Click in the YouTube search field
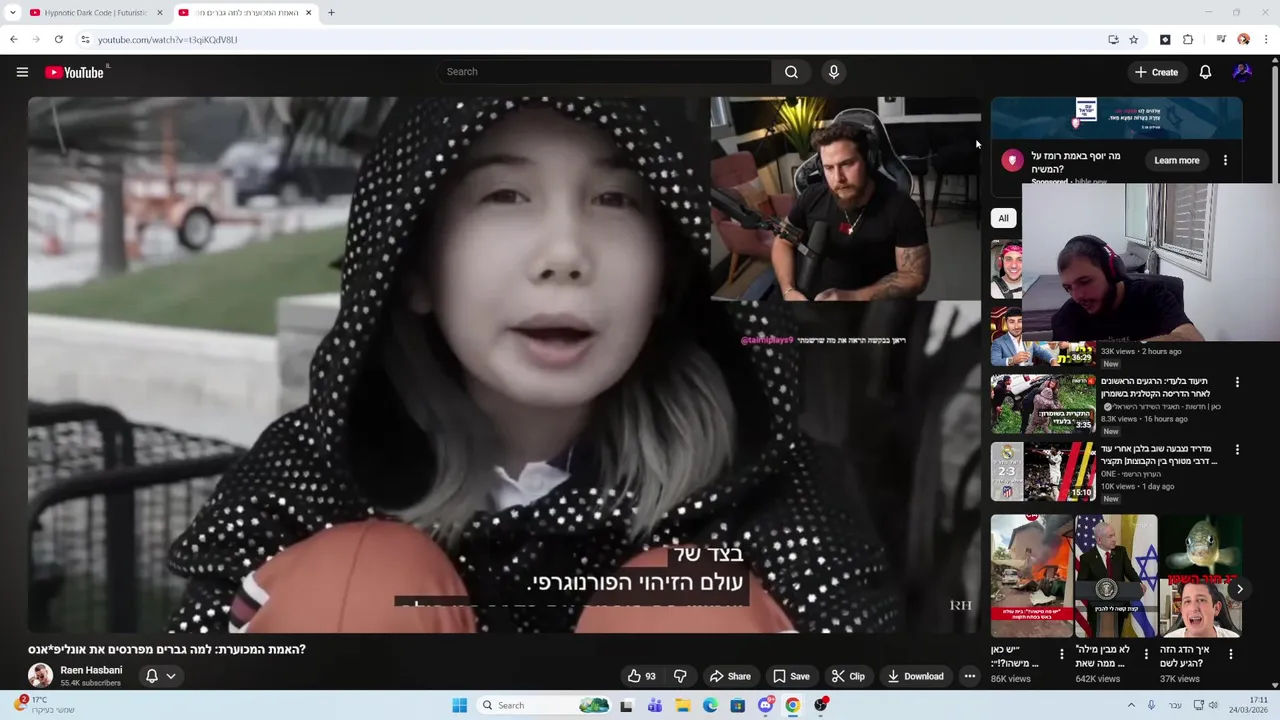This screenshot has height=720, width=1280. 604,72
